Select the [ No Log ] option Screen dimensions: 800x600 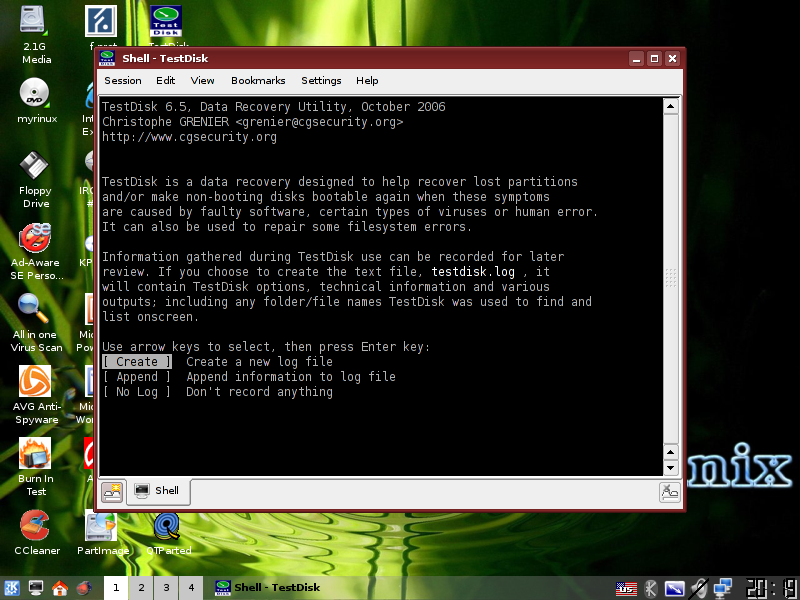(x=137, y=392)
